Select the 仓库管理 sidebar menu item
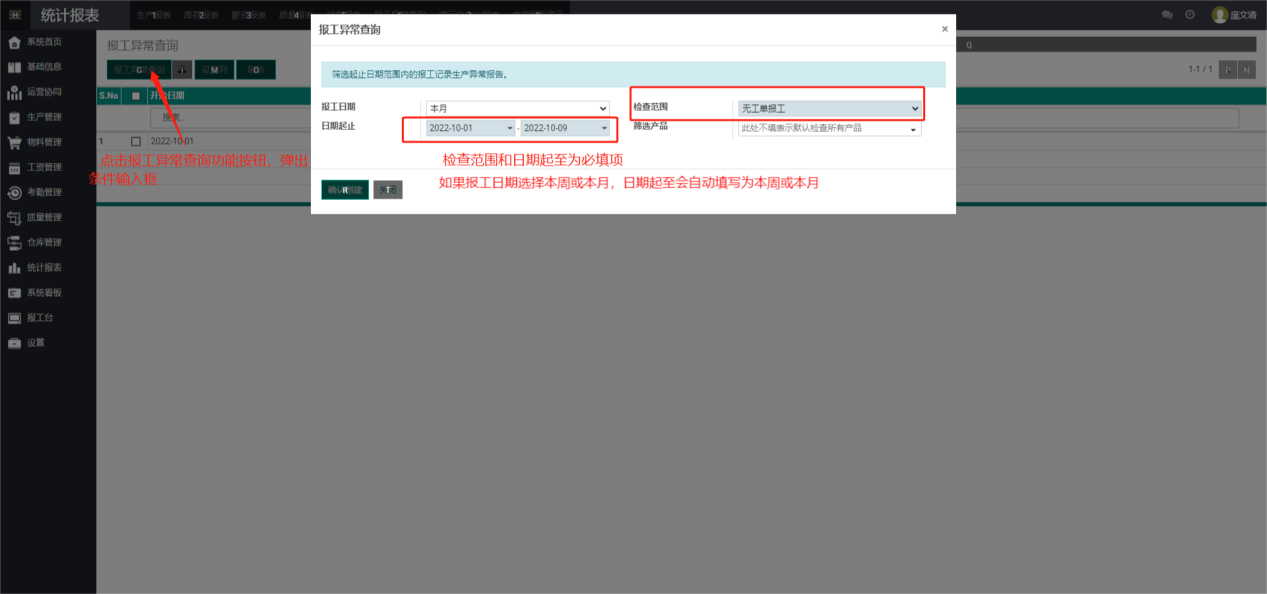This screenshot has width=1267, height=594. click(x=44, y=242)
